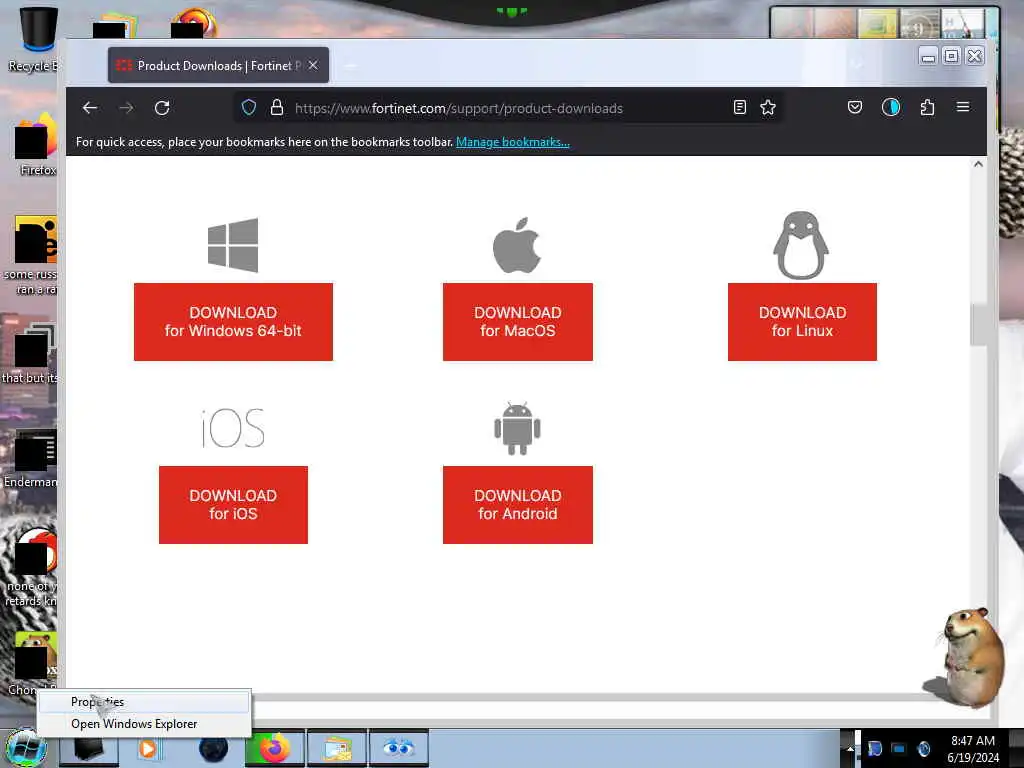Bookmark this page with the star icon
1024x768 pixels.
(x=768, y=108)
